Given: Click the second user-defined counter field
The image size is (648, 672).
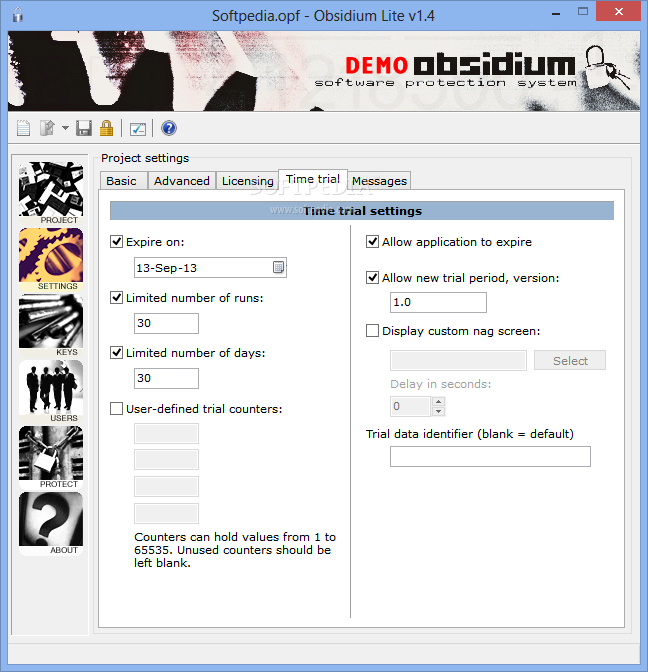Looking at the screenshot, I should coord(166,459).
